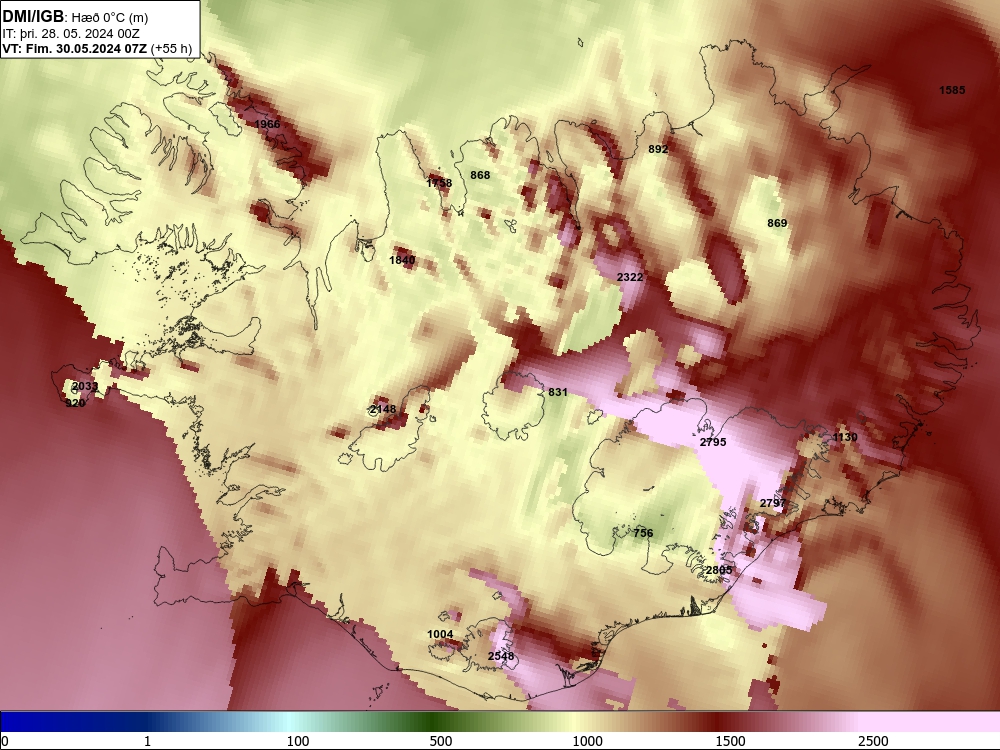Viewport: 1000px width, 750px height.
Task: Click the 1000 label on the color scale
Action: tap(587, 741)
